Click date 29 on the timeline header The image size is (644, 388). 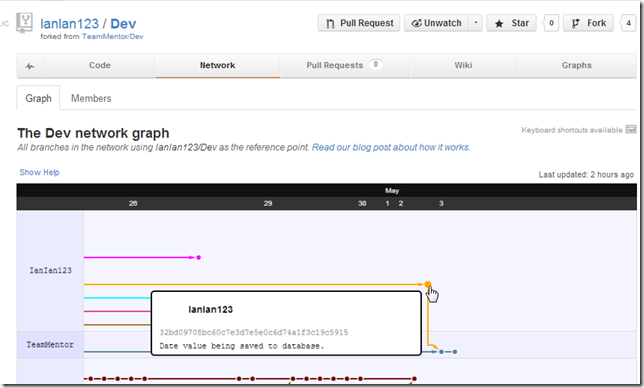(268, 203)
